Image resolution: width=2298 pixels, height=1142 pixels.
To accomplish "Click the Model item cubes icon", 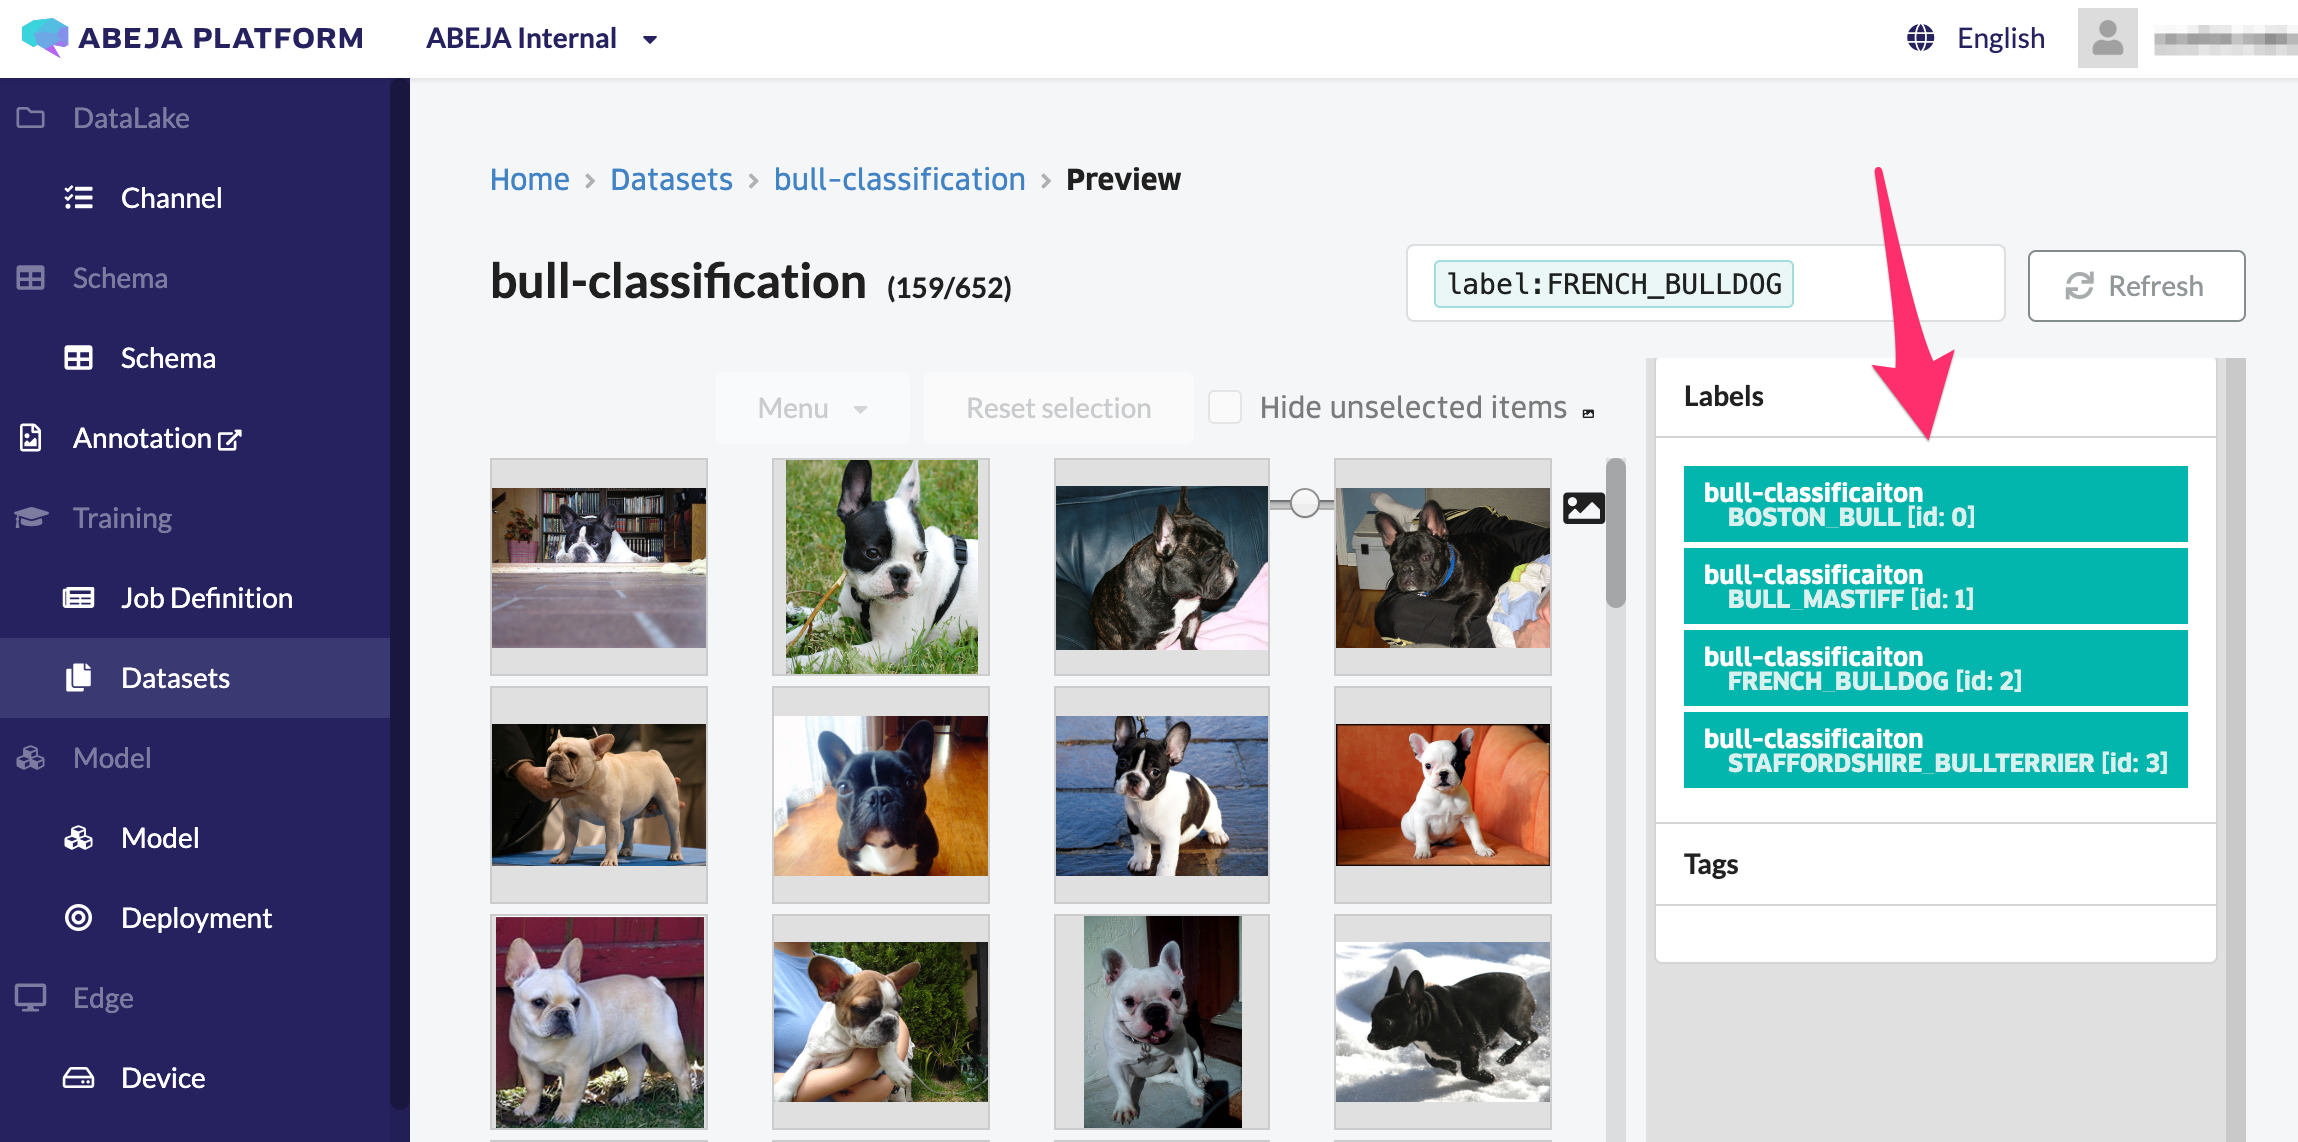I will tap(79, 838).
